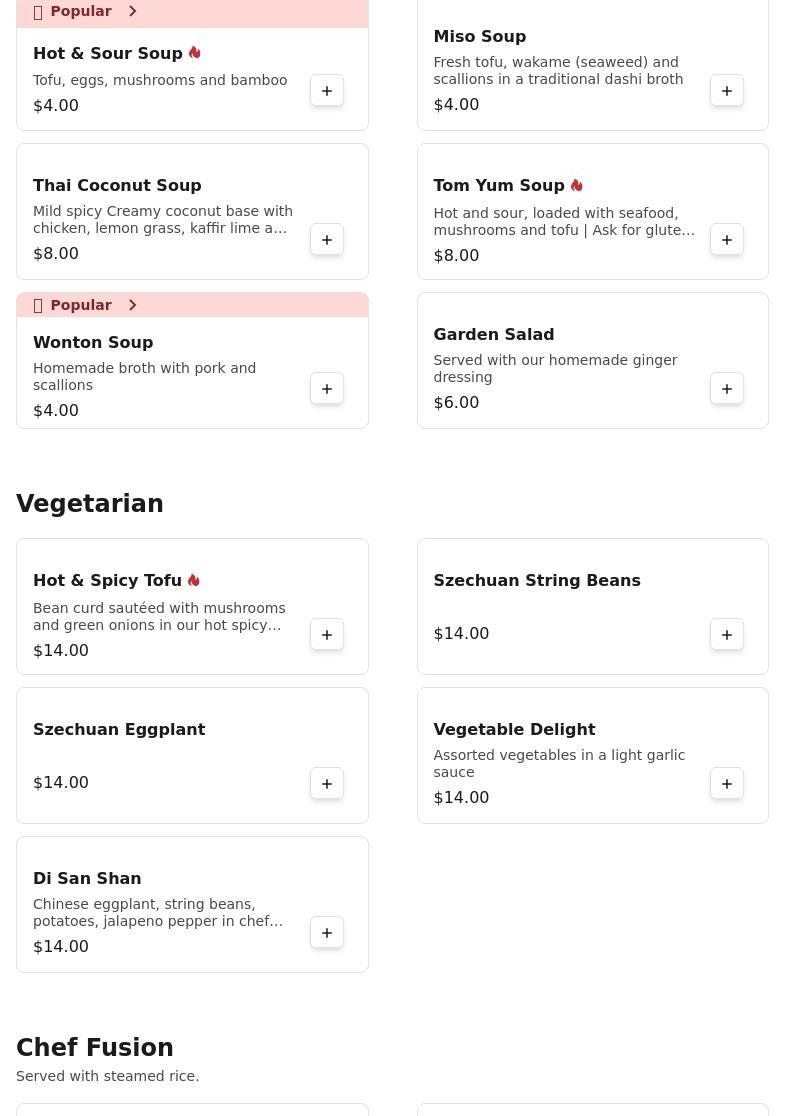Add Garden Salad to cart
This screenshot has width=785, height=1116.
[727, 389]
